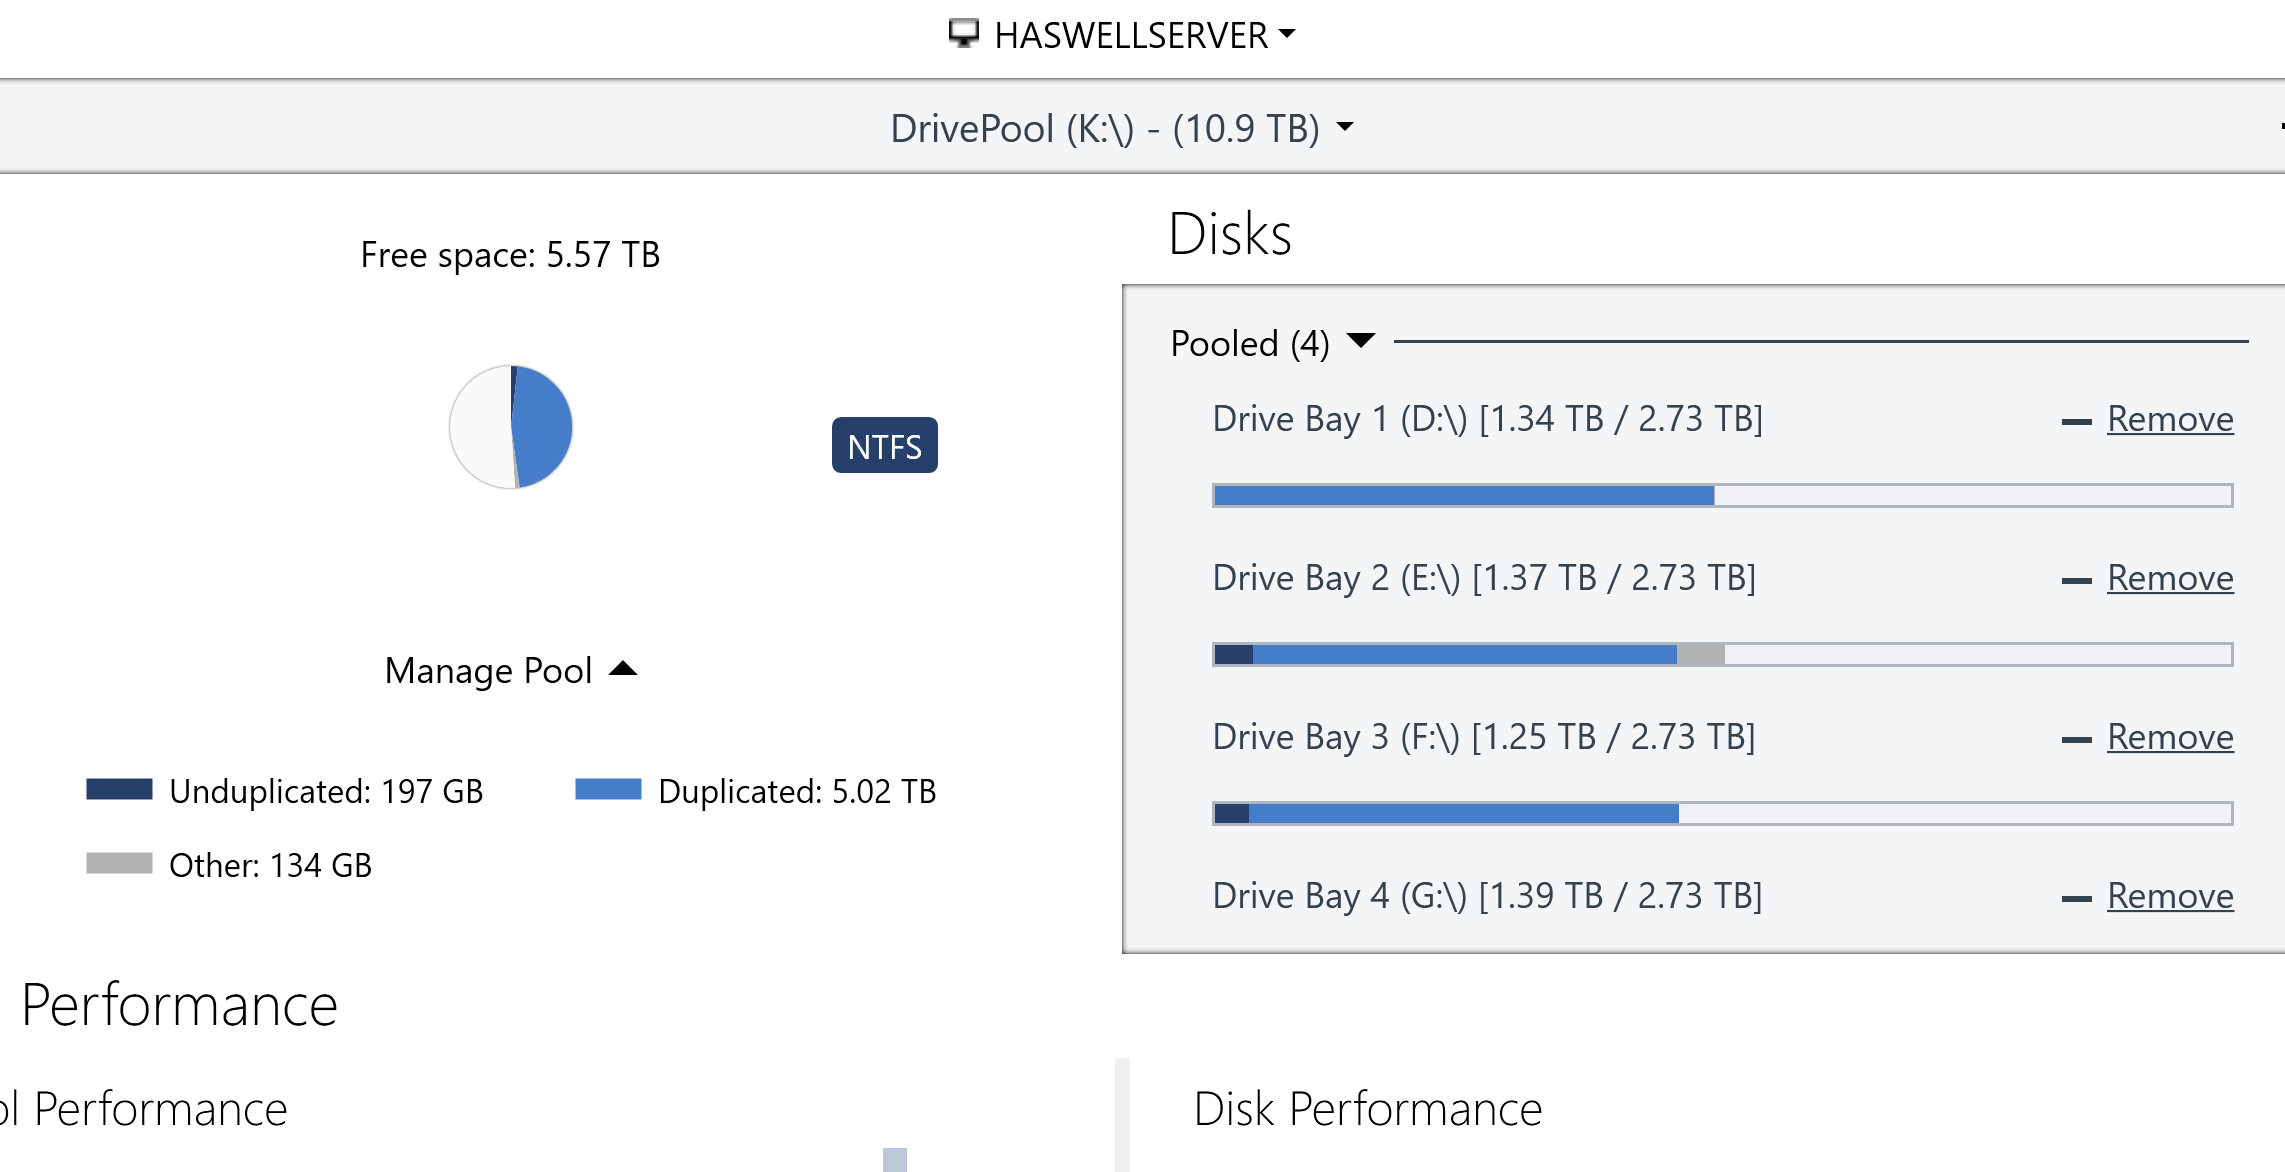
Task: Click the Performance section heading
Action: 179,1006
